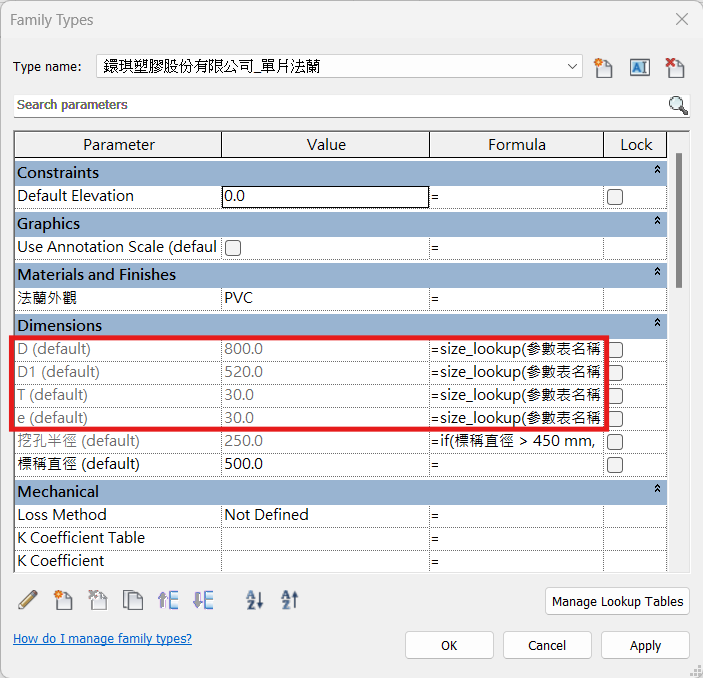Collapse the Constraints section
This screenshot has height=678, width=703.
(657, 172)
